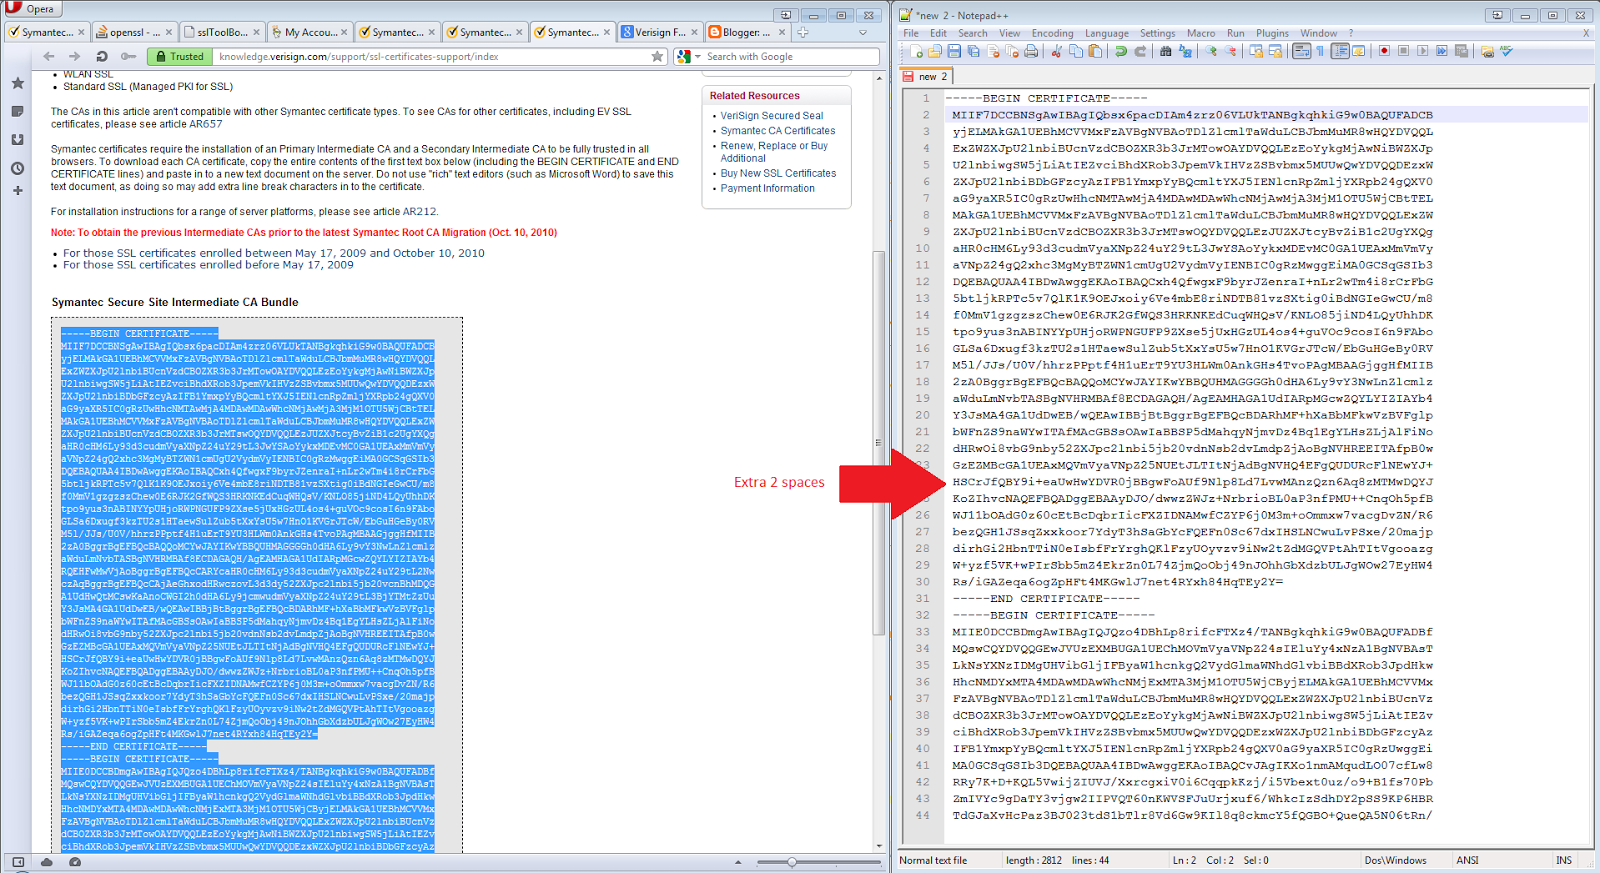Open Find using the binoculars icon
1600x873 pixels.
click(1165, 51)
